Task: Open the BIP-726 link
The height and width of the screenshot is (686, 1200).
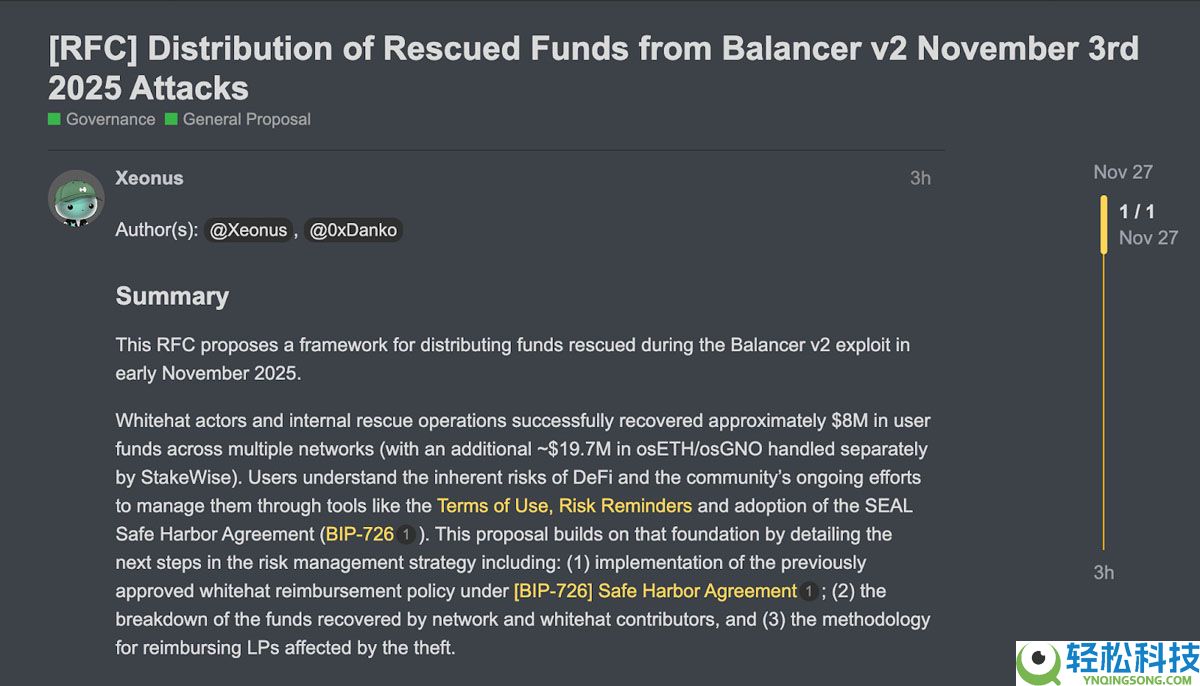Action: point(360,534)
